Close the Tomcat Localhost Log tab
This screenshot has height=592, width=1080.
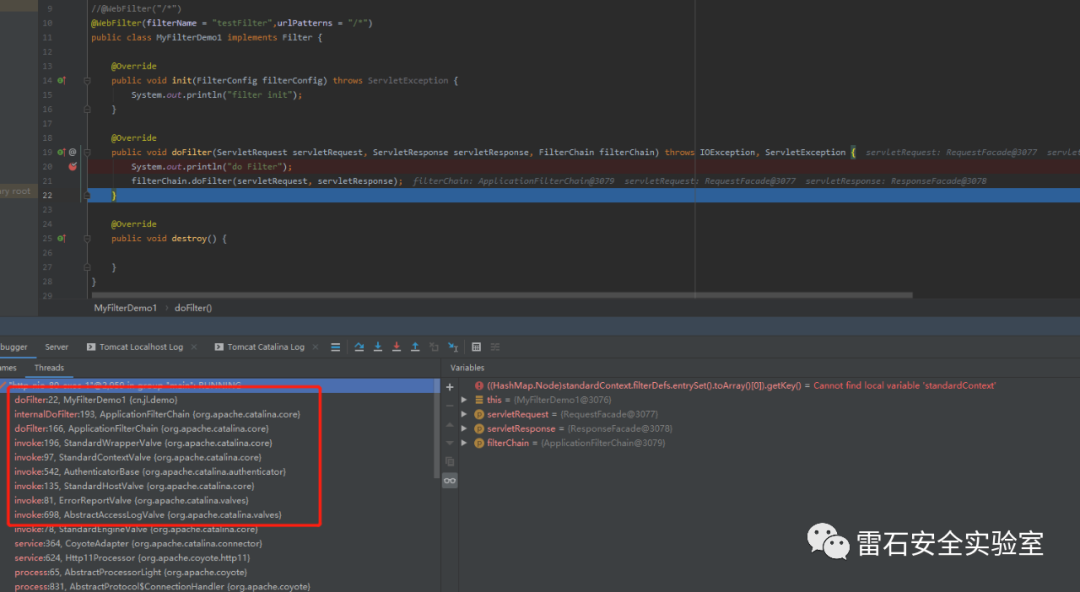[x=194, y=347]
